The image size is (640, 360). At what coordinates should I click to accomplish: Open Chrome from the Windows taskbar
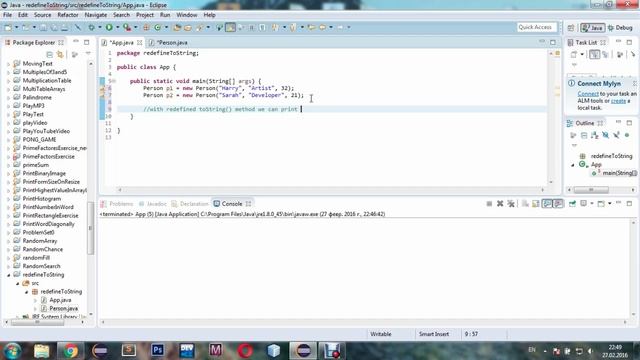point(71,350)
